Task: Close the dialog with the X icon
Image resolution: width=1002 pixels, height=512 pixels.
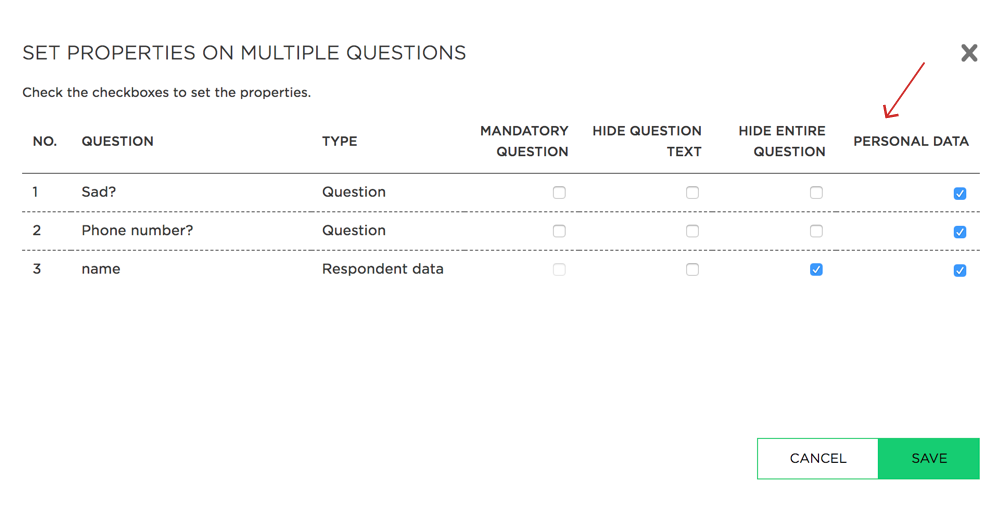Action: (x=969, y=53)
